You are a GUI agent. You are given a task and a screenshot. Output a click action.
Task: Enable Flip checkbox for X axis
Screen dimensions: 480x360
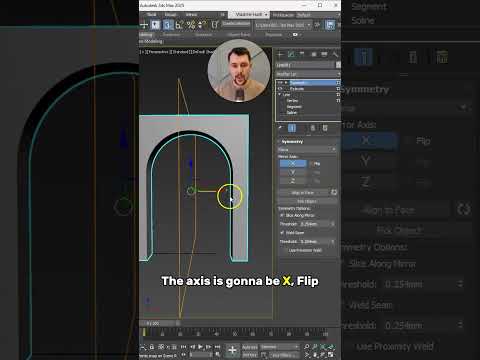coord(312,164)
